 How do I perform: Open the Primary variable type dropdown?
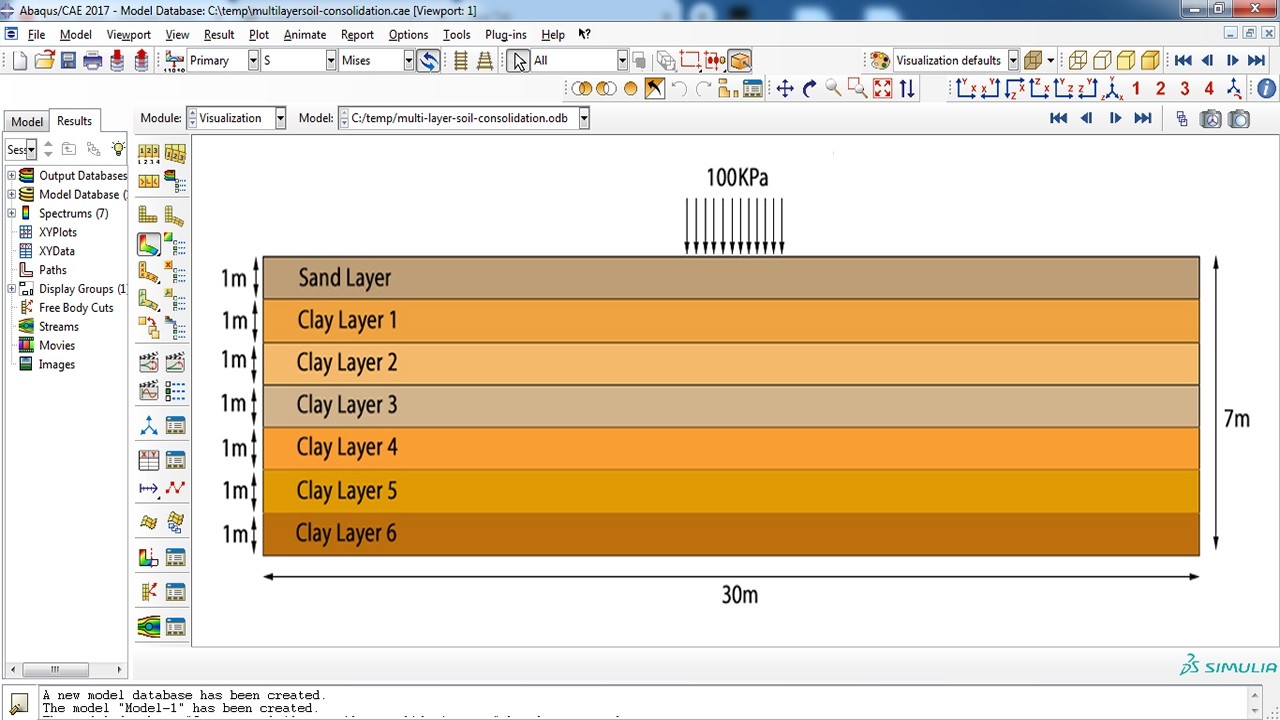pos(252,60)
